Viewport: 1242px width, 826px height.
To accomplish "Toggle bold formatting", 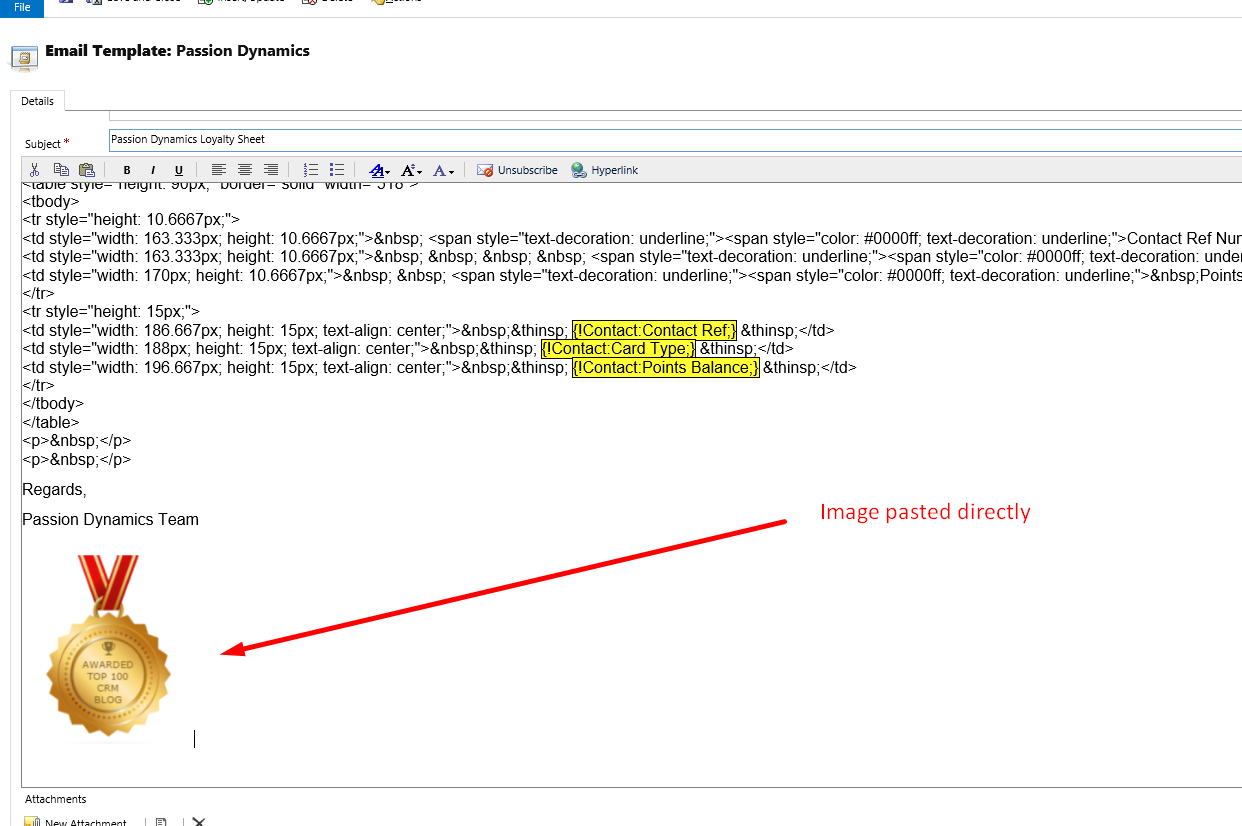I will pyautogui.click(x=127, y=170).
